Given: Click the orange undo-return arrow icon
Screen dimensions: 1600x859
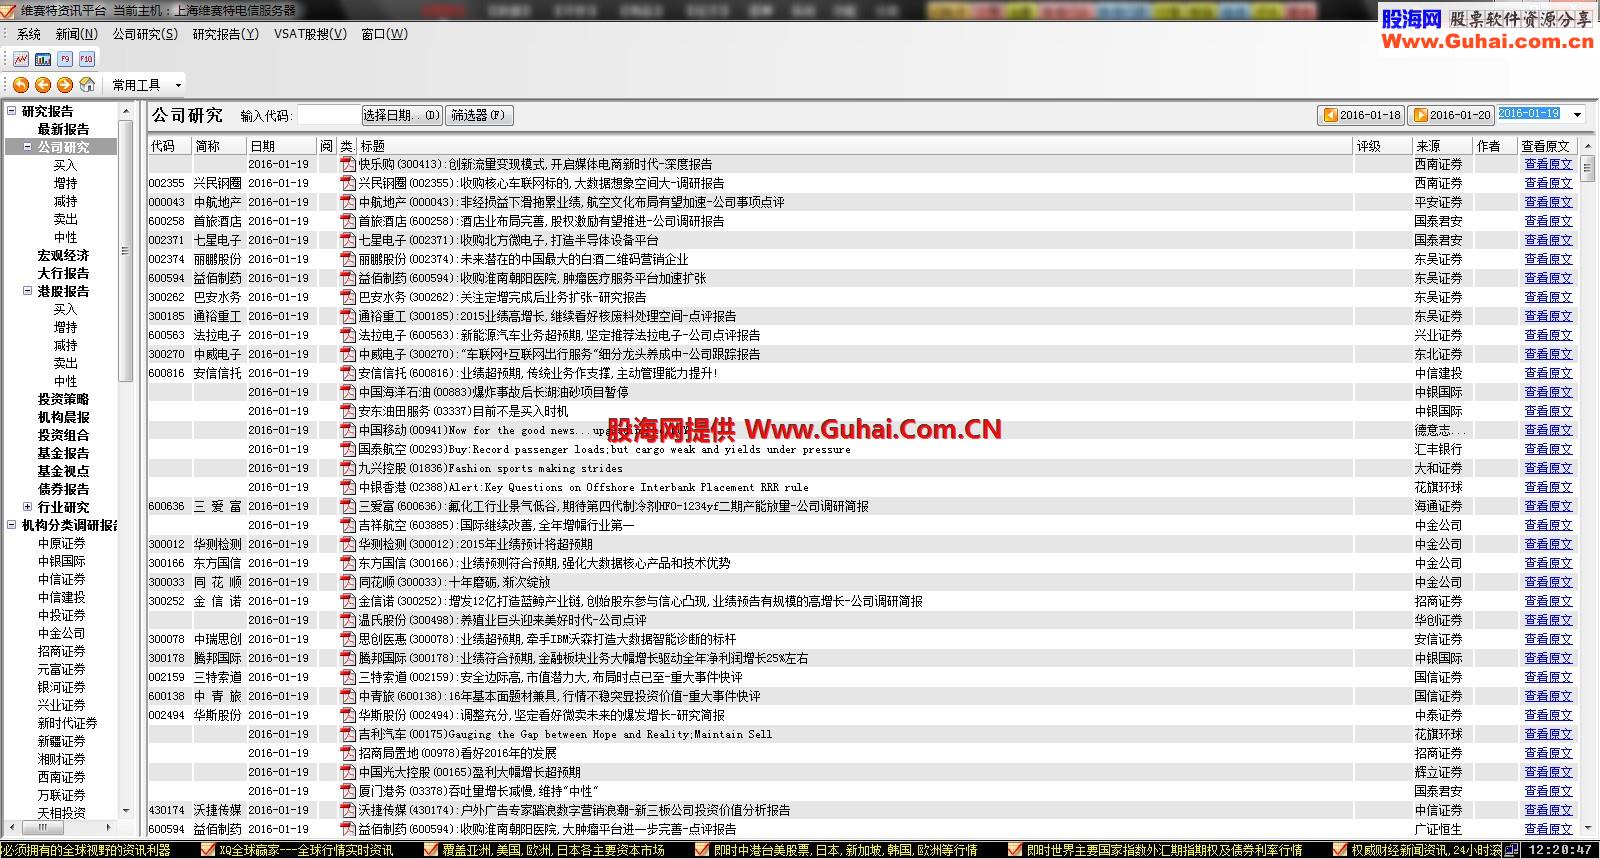Looking at the screenshot, I should pyautogui.click(x=21, y=85).
